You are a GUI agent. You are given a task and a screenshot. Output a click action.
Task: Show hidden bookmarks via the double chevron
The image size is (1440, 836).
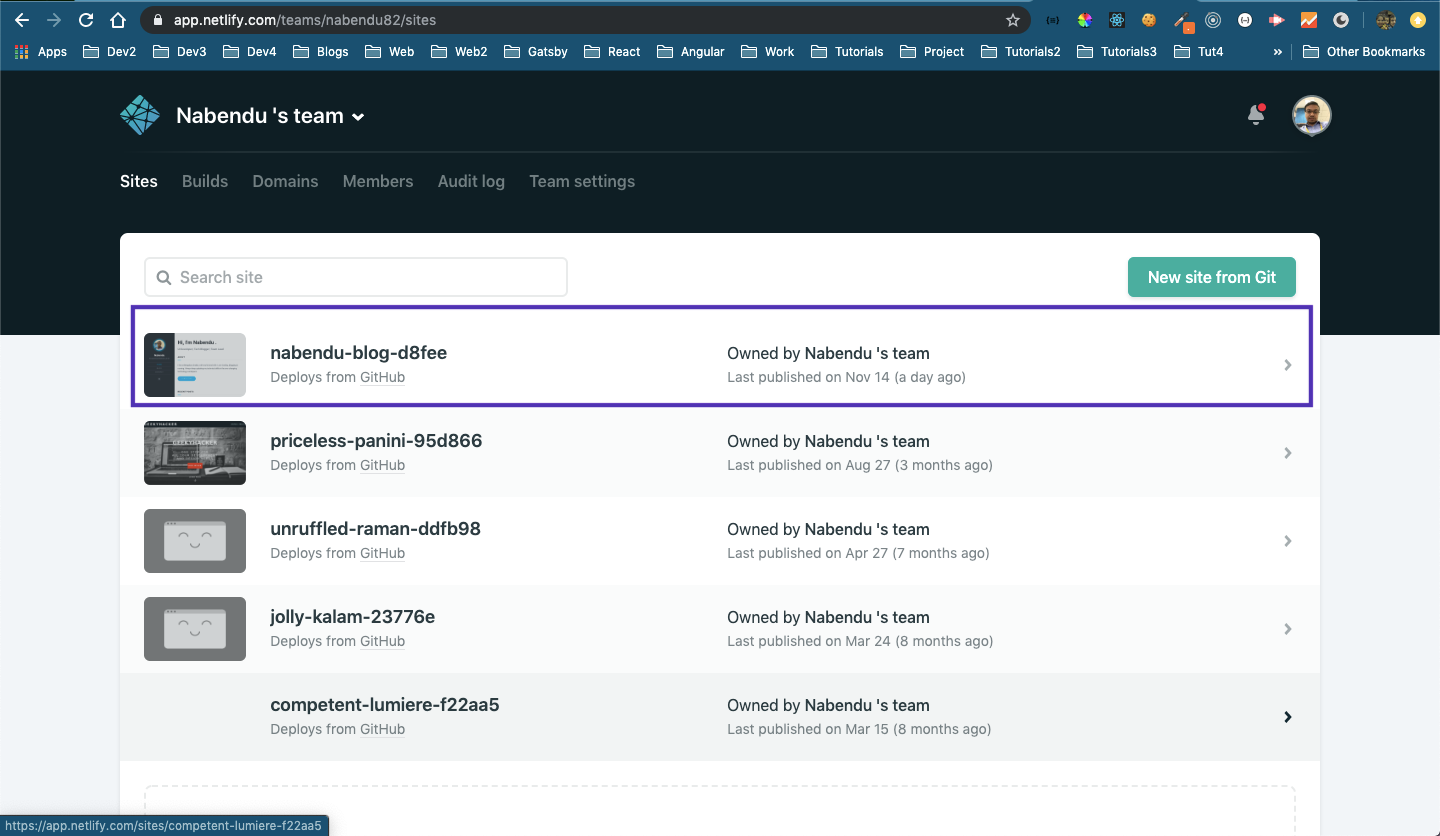point(1277,52)
